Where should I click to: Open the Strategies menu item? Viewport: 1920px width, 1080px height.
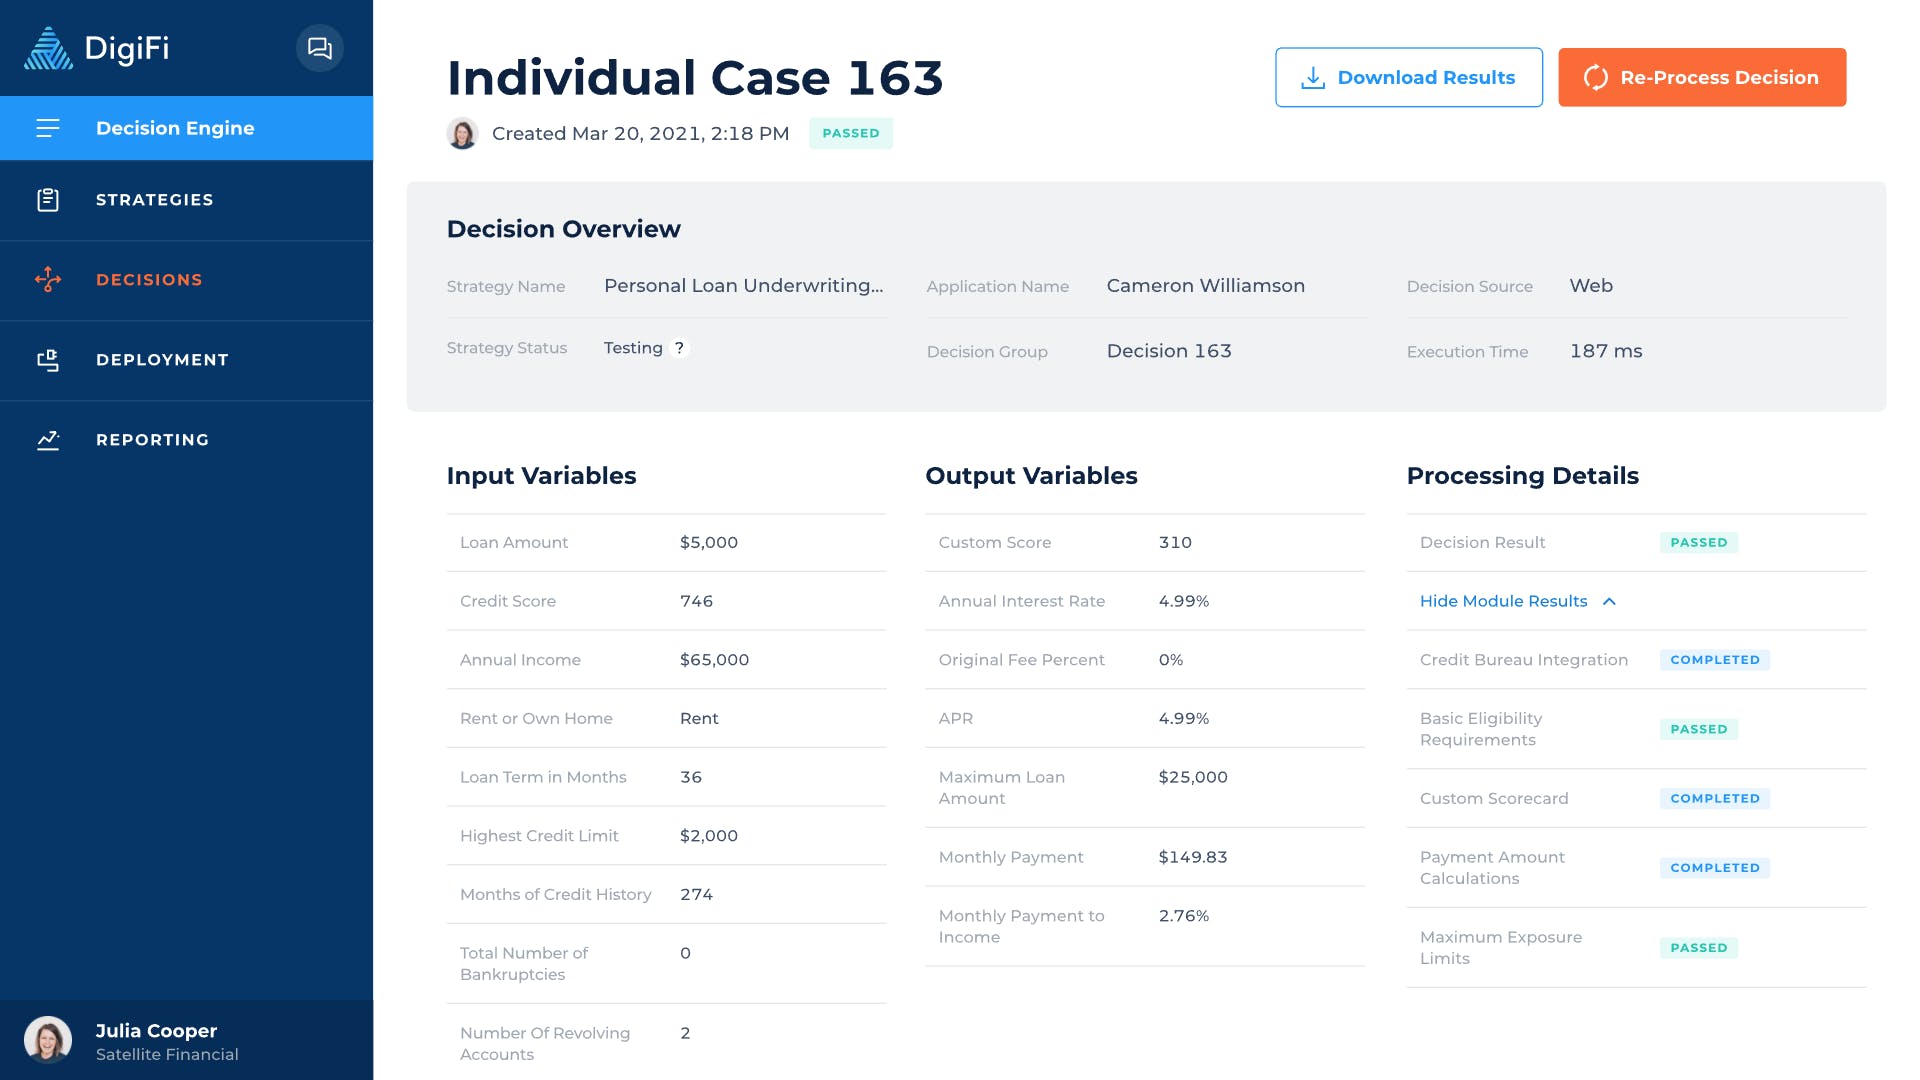(x=154, y=200)
